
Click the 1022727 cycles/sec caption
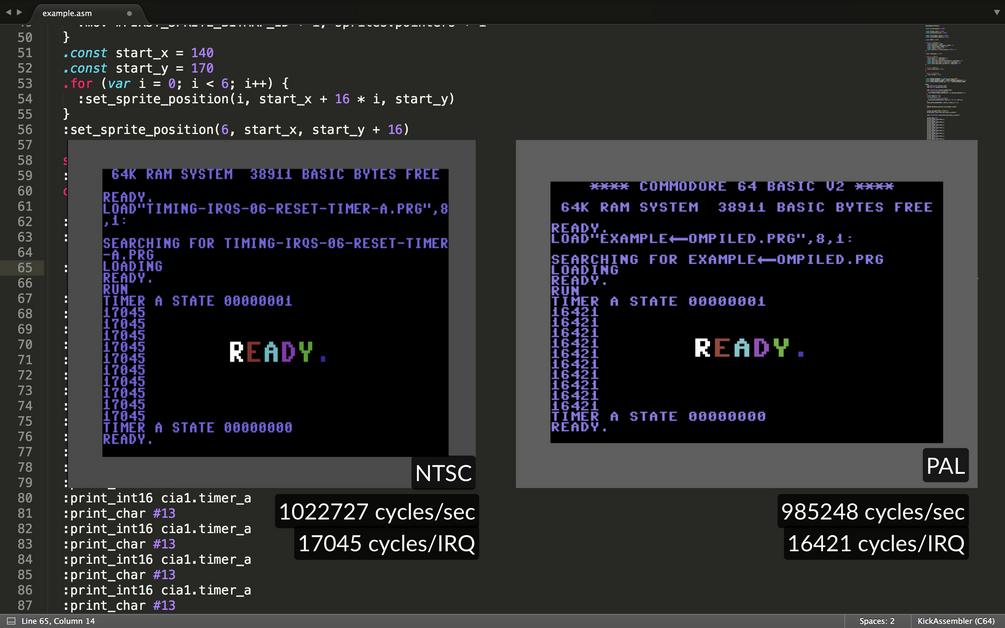pos(377,511)
